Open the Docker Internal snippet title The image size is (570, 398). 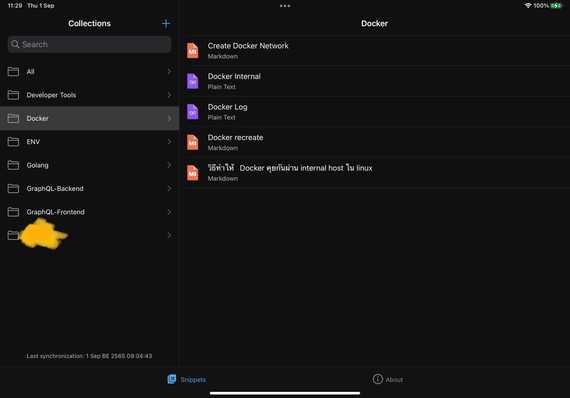234,76
